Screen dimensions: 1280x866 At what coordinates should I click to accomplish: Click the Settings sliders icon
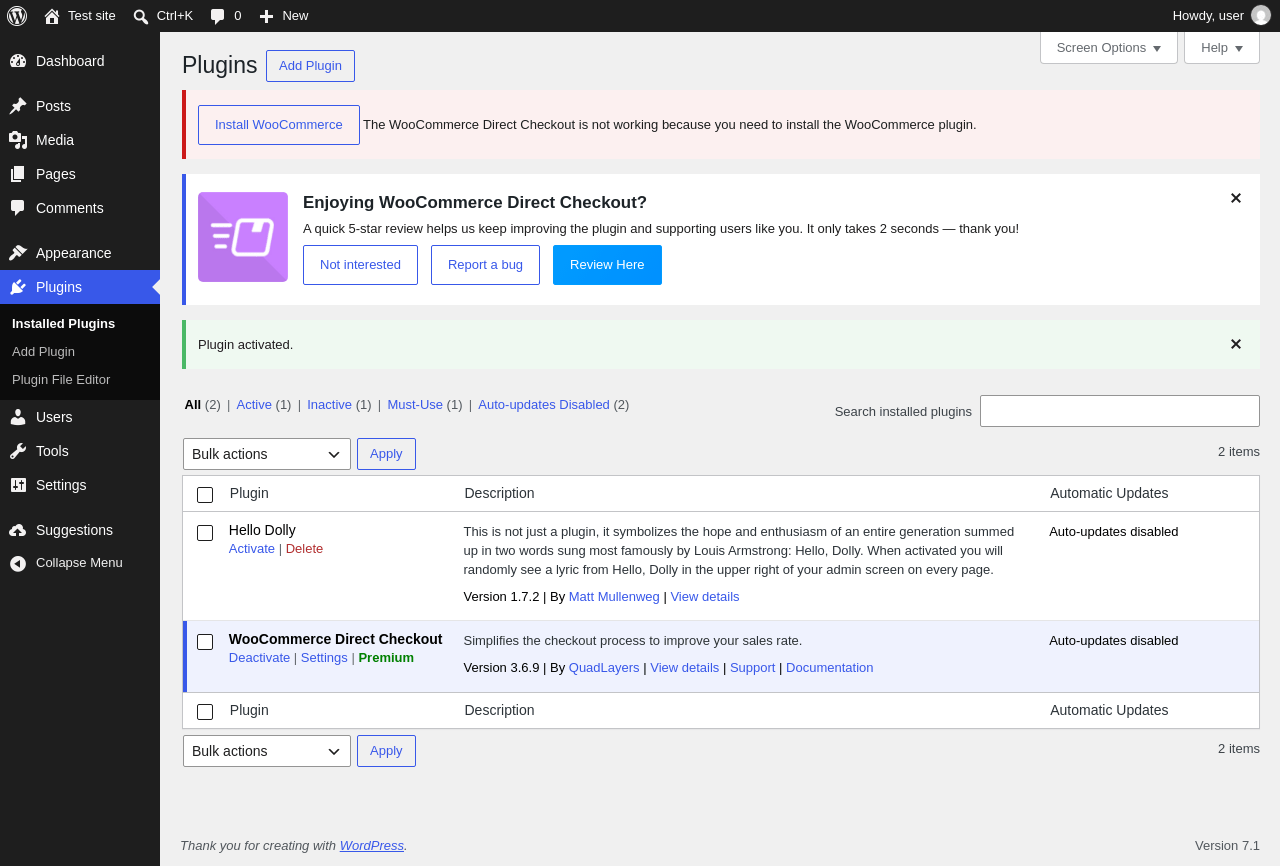[x=18, y=485]
